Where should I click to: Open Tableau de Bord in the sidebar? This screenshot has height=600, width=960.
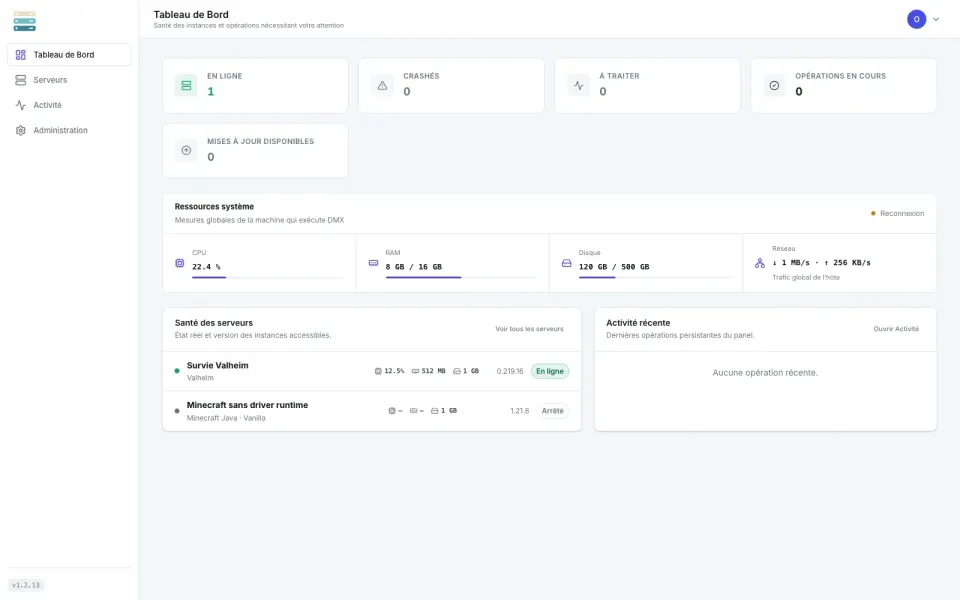coord(69,54)
